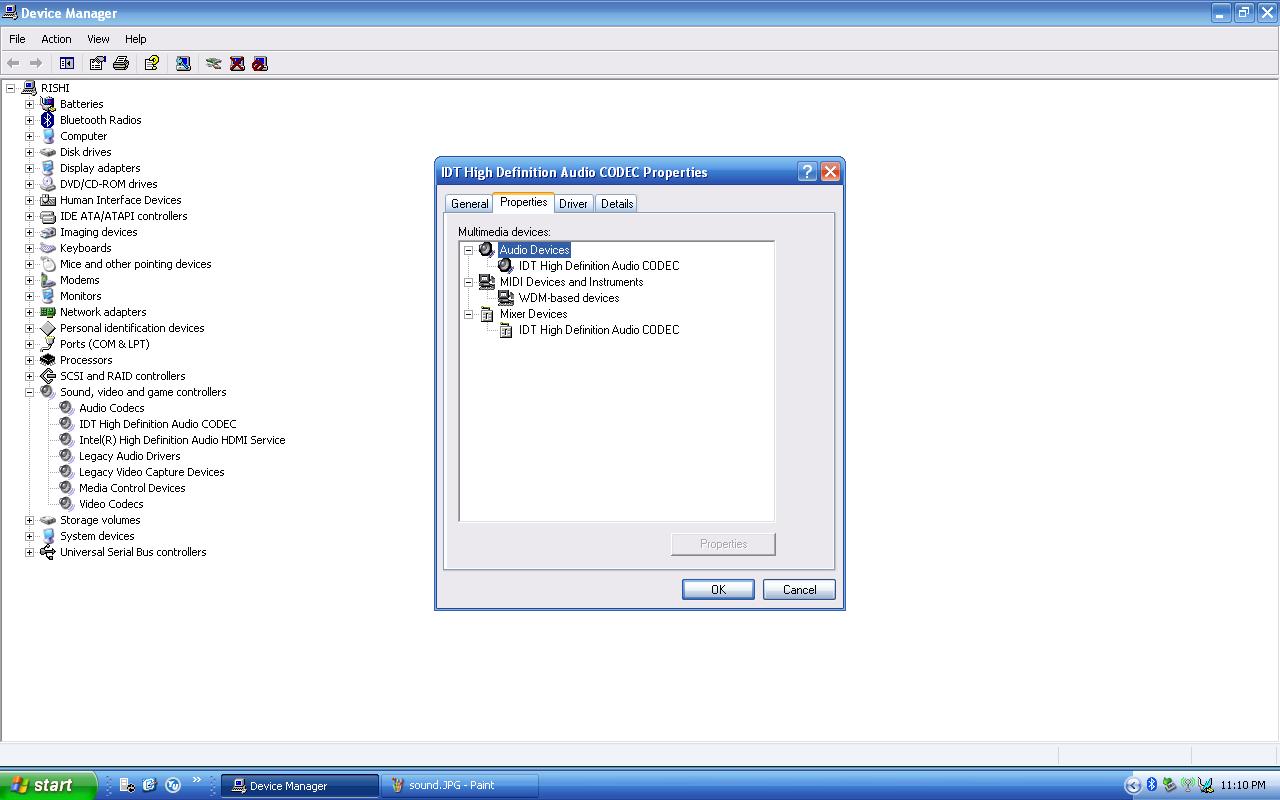This screenshot has height=800, width=1280.
Task: Select Audio Codecs entry
Action: [x=112, y=408]
